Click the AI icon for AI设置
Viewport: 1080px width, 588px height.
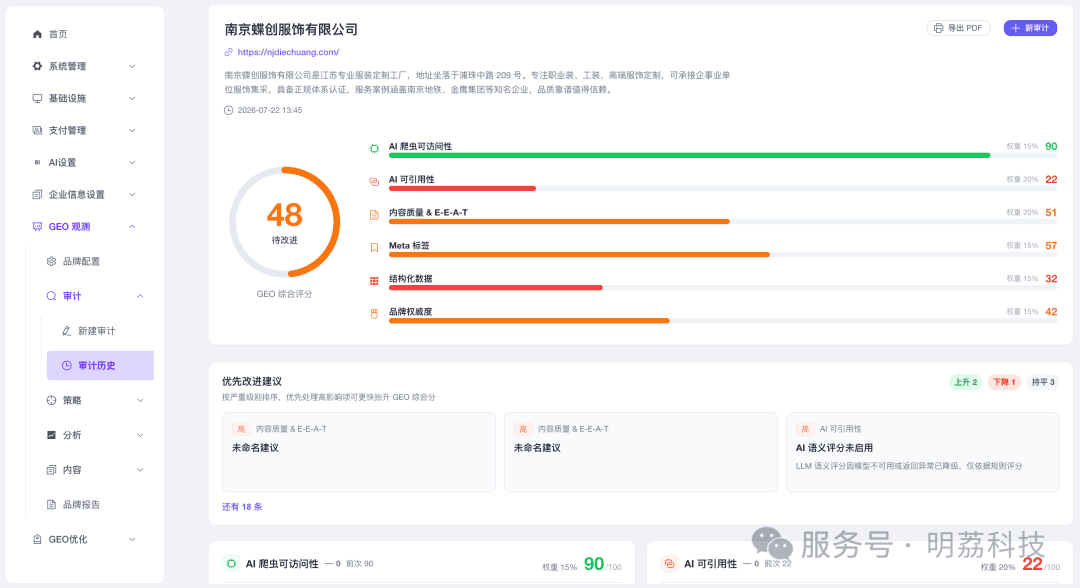tap(37, 162)
